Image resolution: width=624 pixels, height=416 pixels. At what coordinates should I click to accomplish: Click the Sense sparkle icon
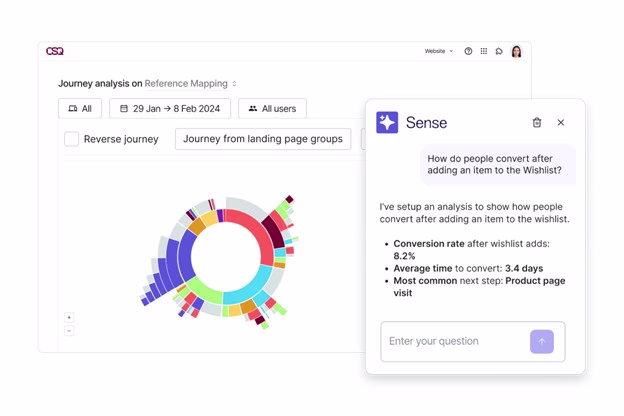pos(387,122)
